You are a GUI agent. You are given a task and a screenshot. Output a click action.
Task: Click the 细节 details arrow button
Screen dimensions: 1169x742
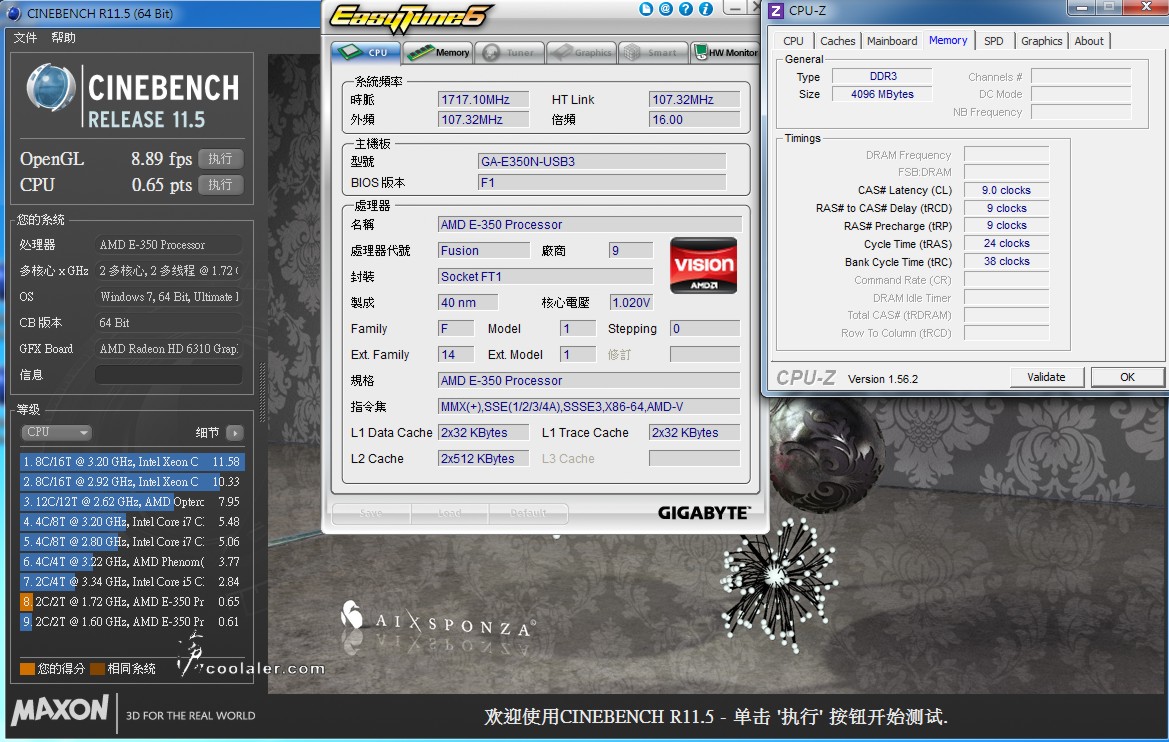tap(235, 433)
